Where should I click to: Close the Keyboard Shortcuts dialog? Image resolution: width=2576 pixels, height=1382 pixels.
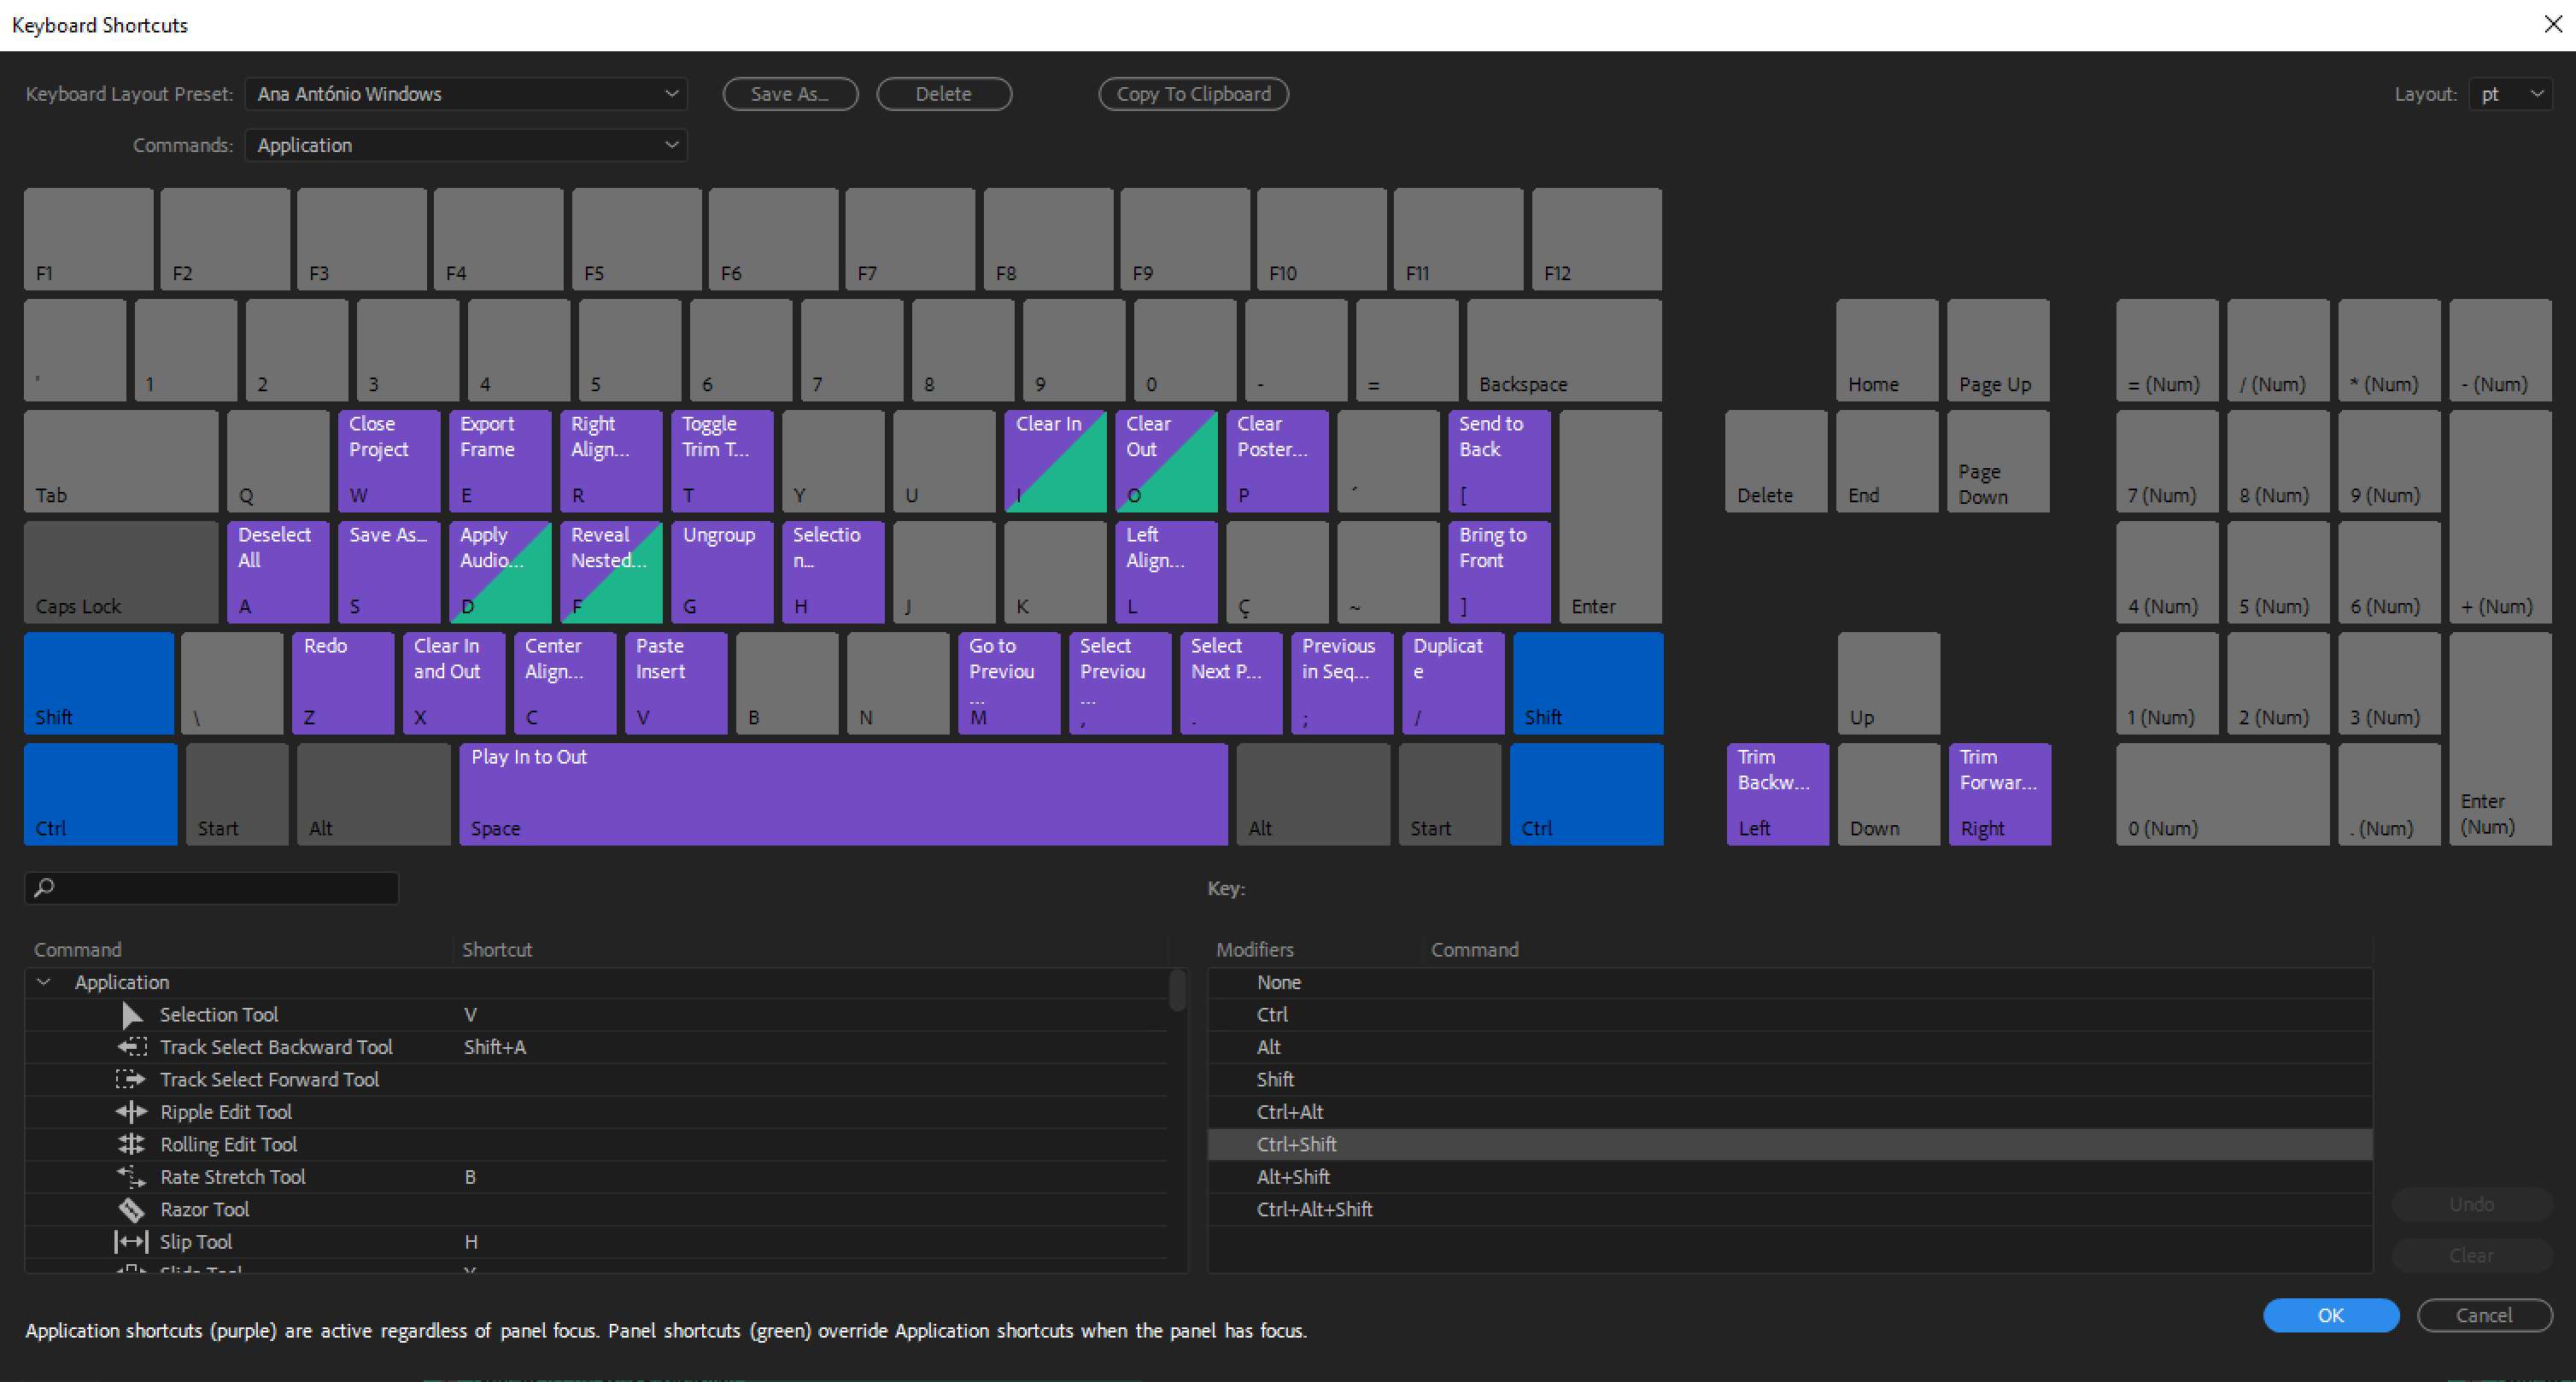coord(2552,24)
